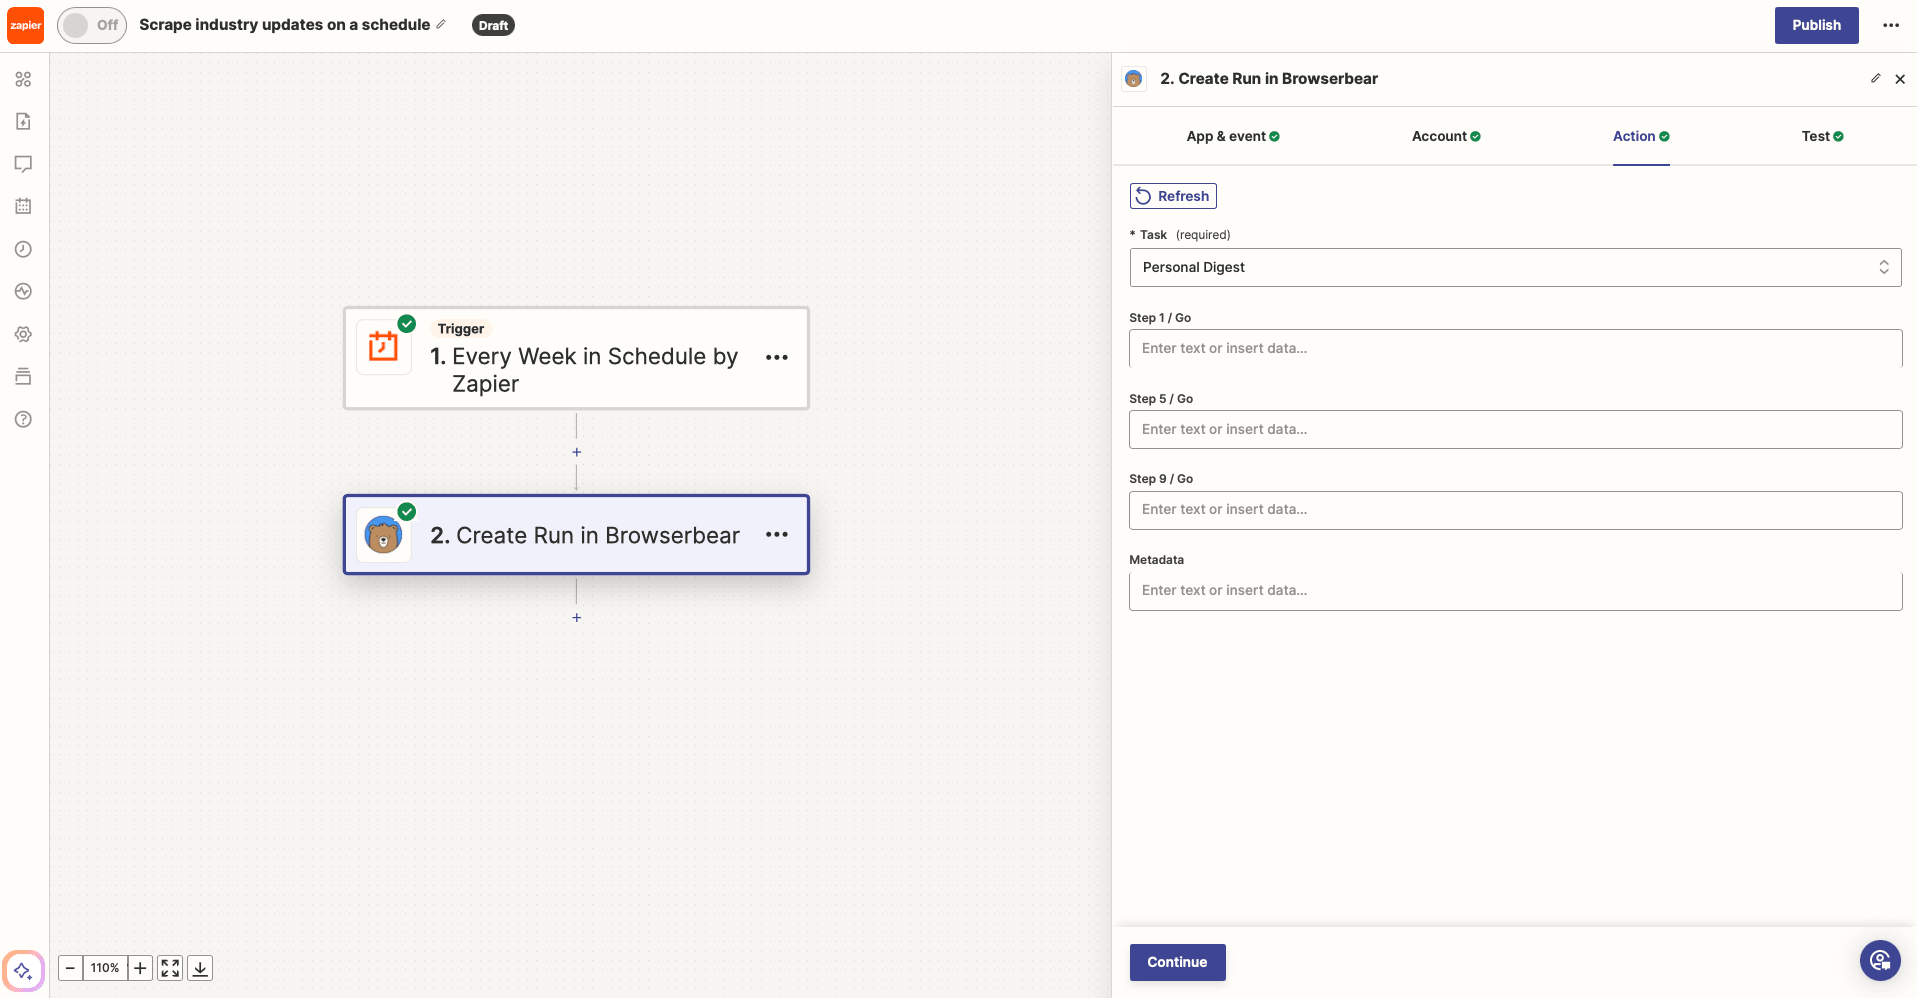This screenshot has height=998, width=1917.
Task: Click the Continue button
Action: click(1177, 962)
